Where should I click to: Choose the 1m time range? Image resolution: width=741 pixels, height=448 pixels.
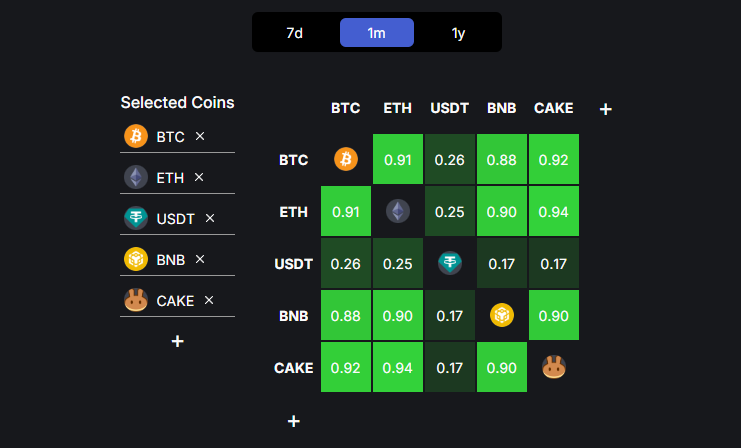376,33
